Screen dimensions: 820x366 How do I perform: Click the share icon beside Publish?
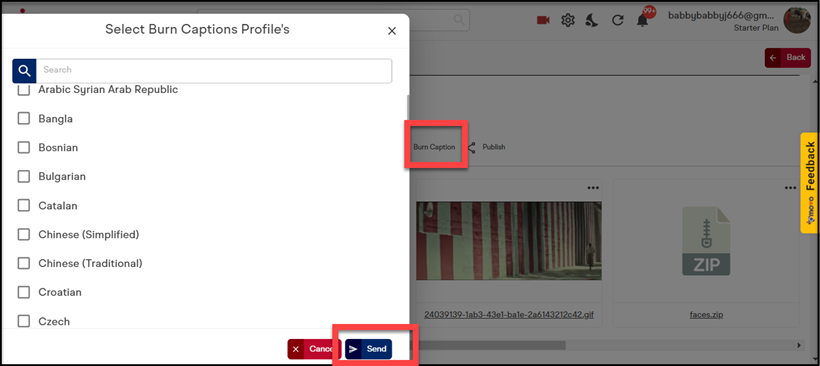click(x=471, y=147)
